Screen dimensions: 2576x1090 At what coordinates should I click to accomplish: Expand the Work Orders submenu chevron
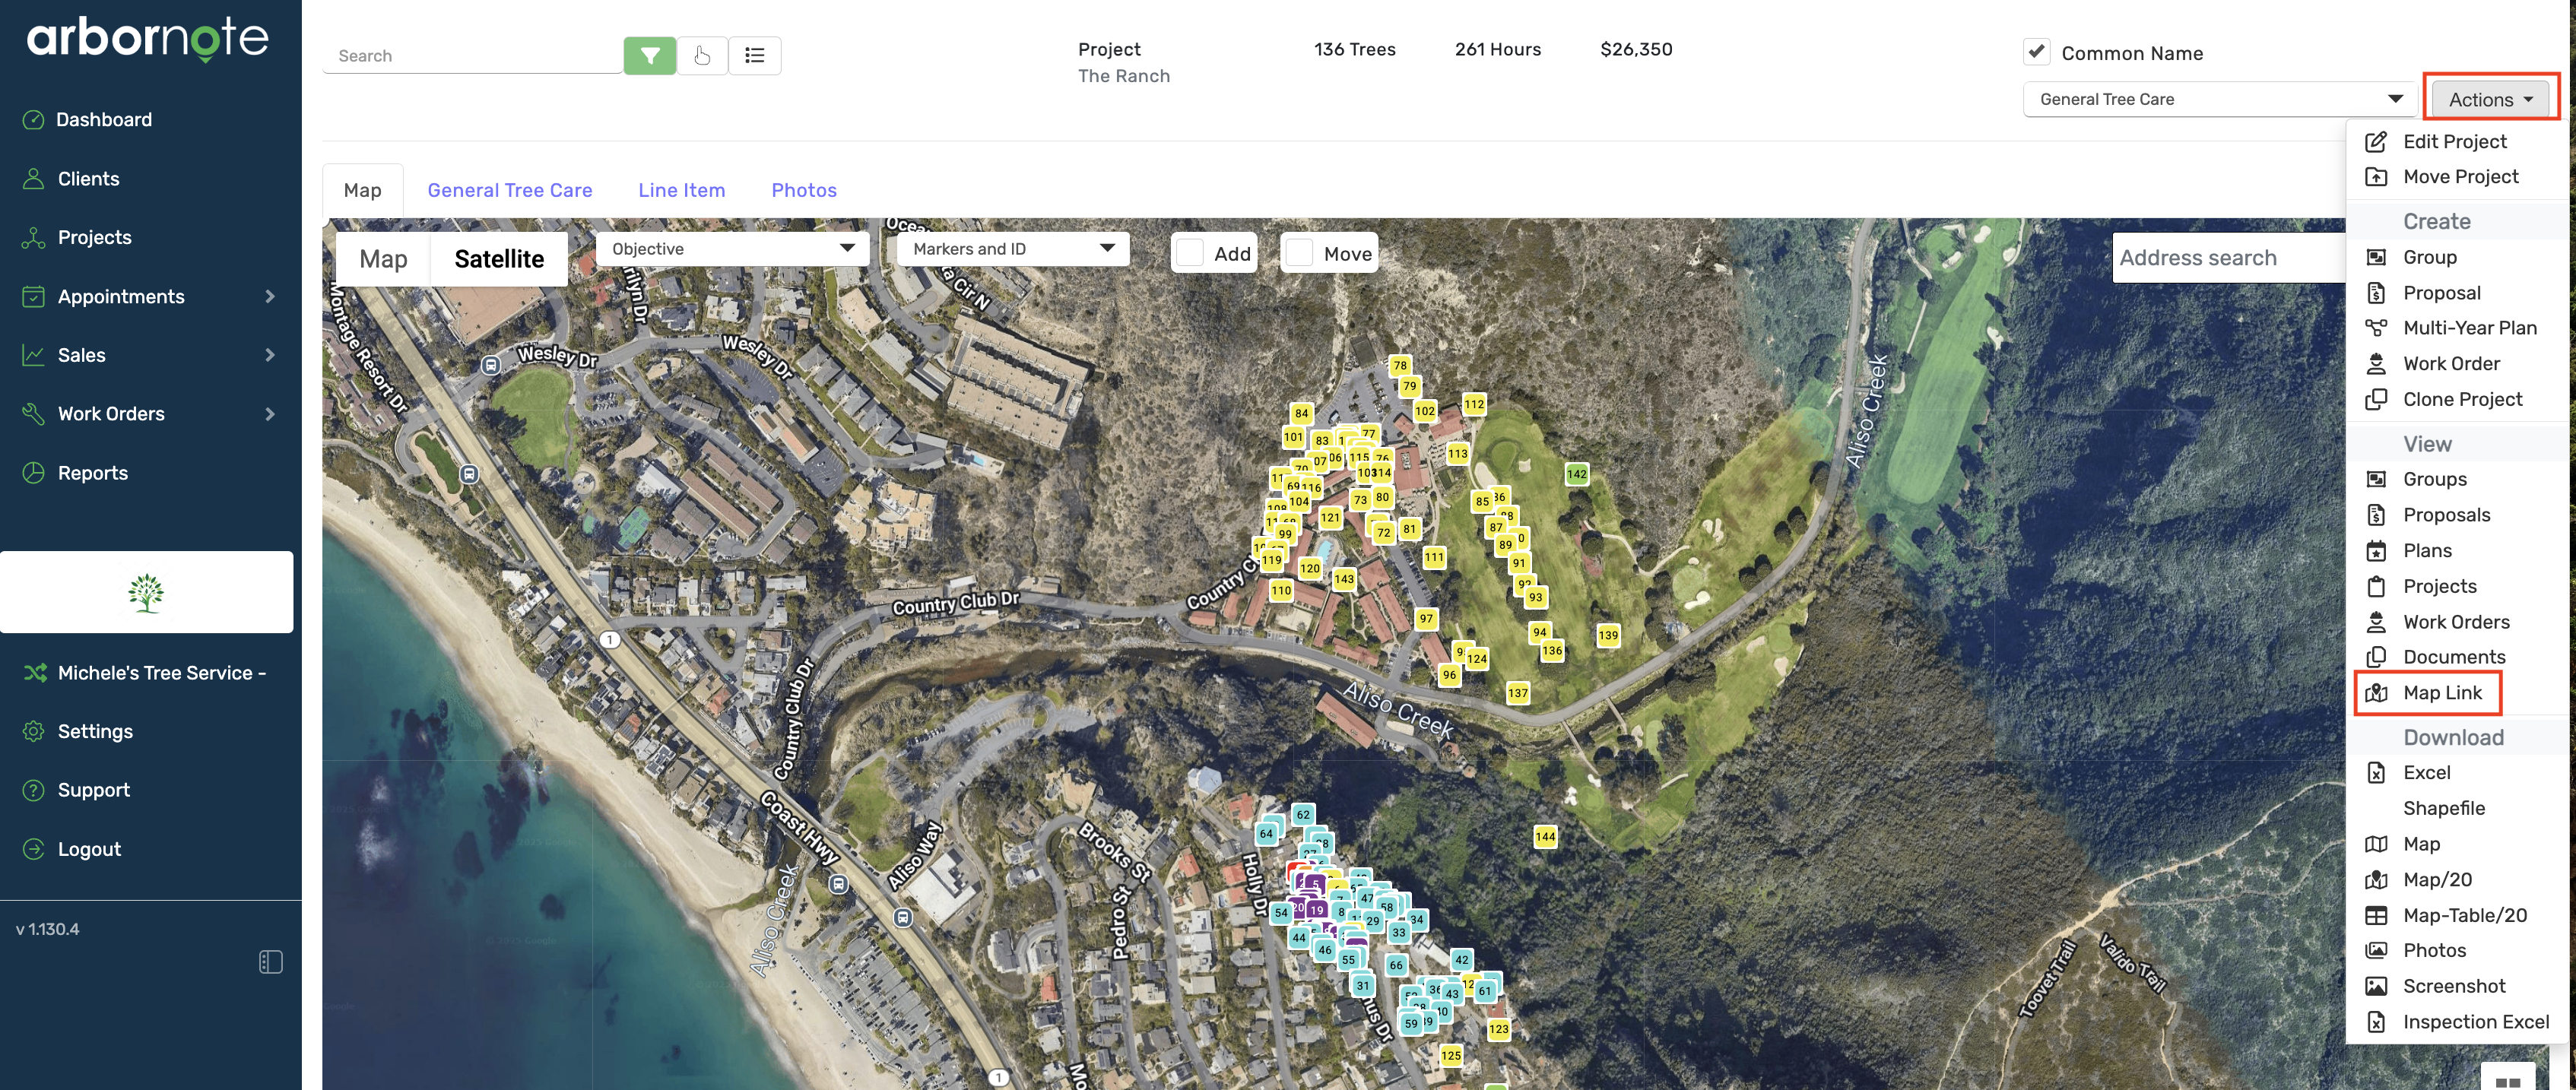coord(270,413)
